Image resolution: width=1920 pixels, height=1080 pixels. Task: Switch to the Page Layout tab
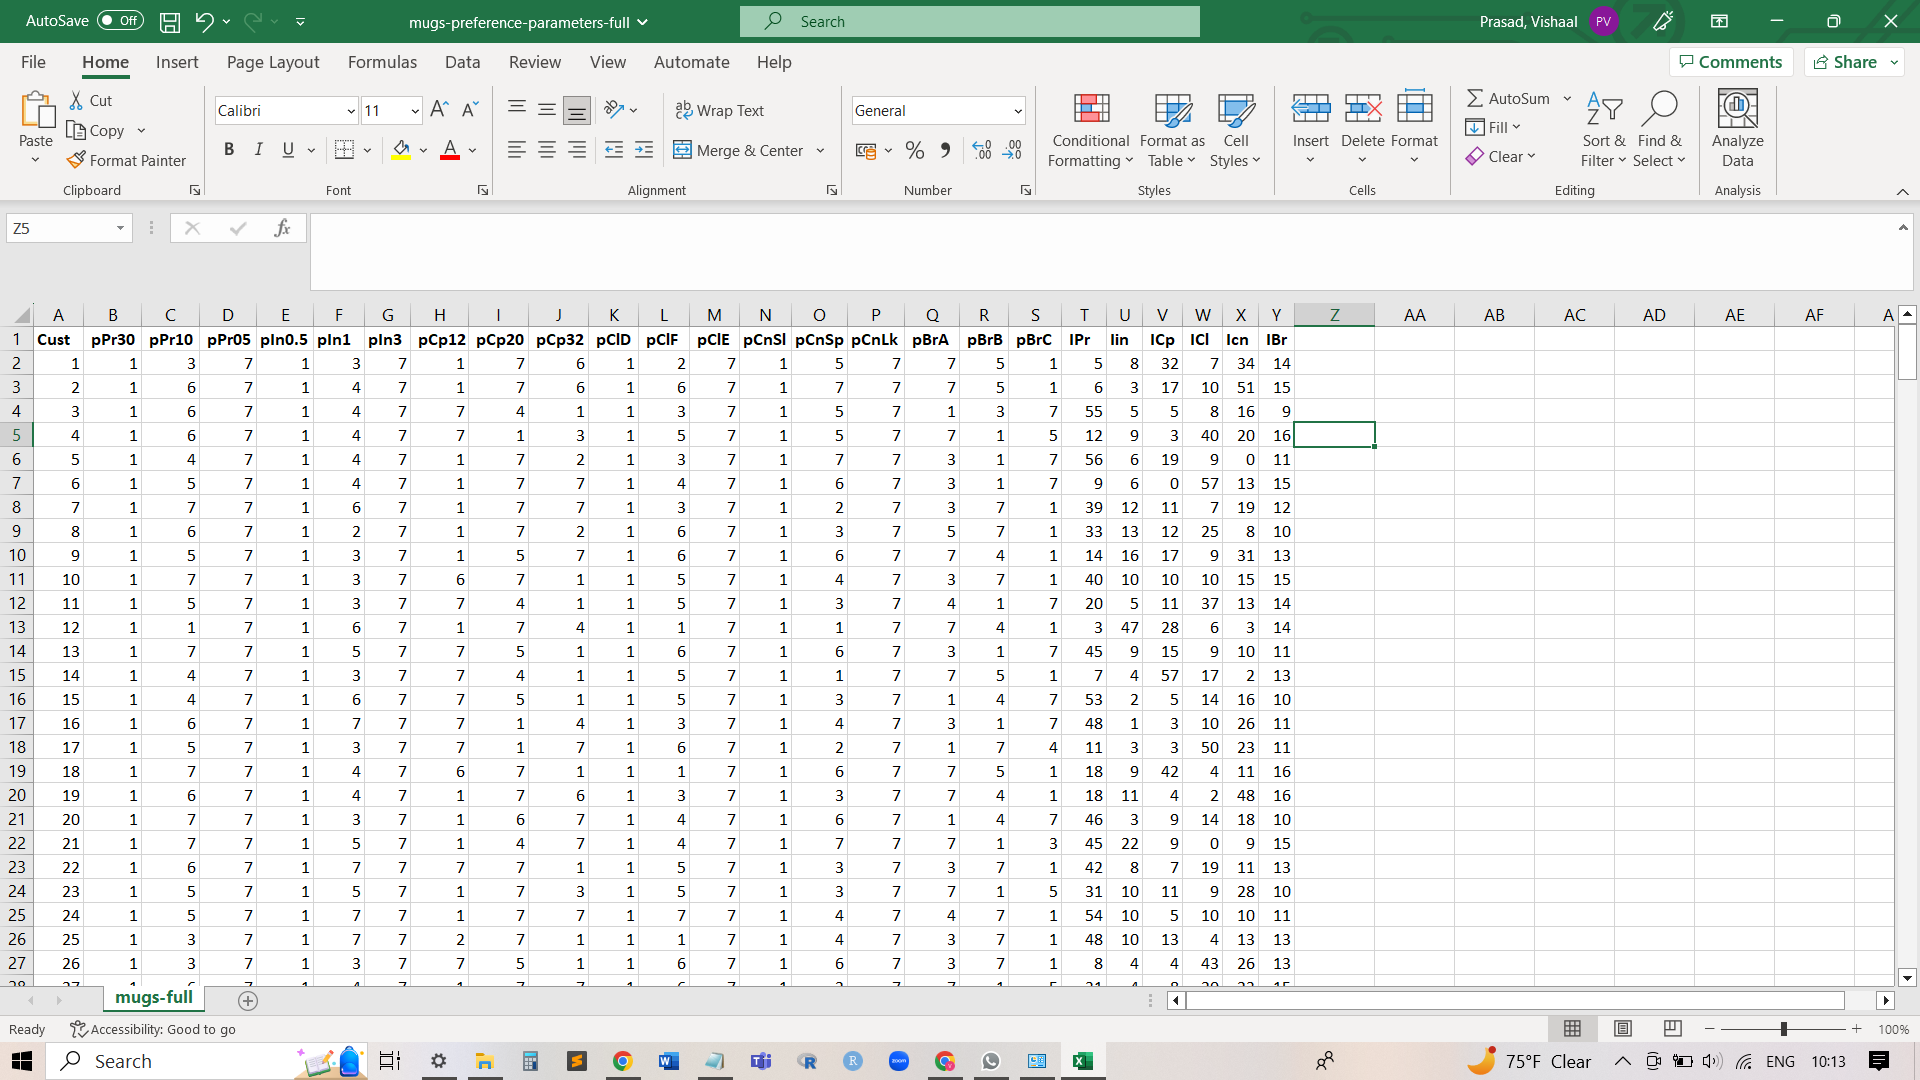point(273,62)
